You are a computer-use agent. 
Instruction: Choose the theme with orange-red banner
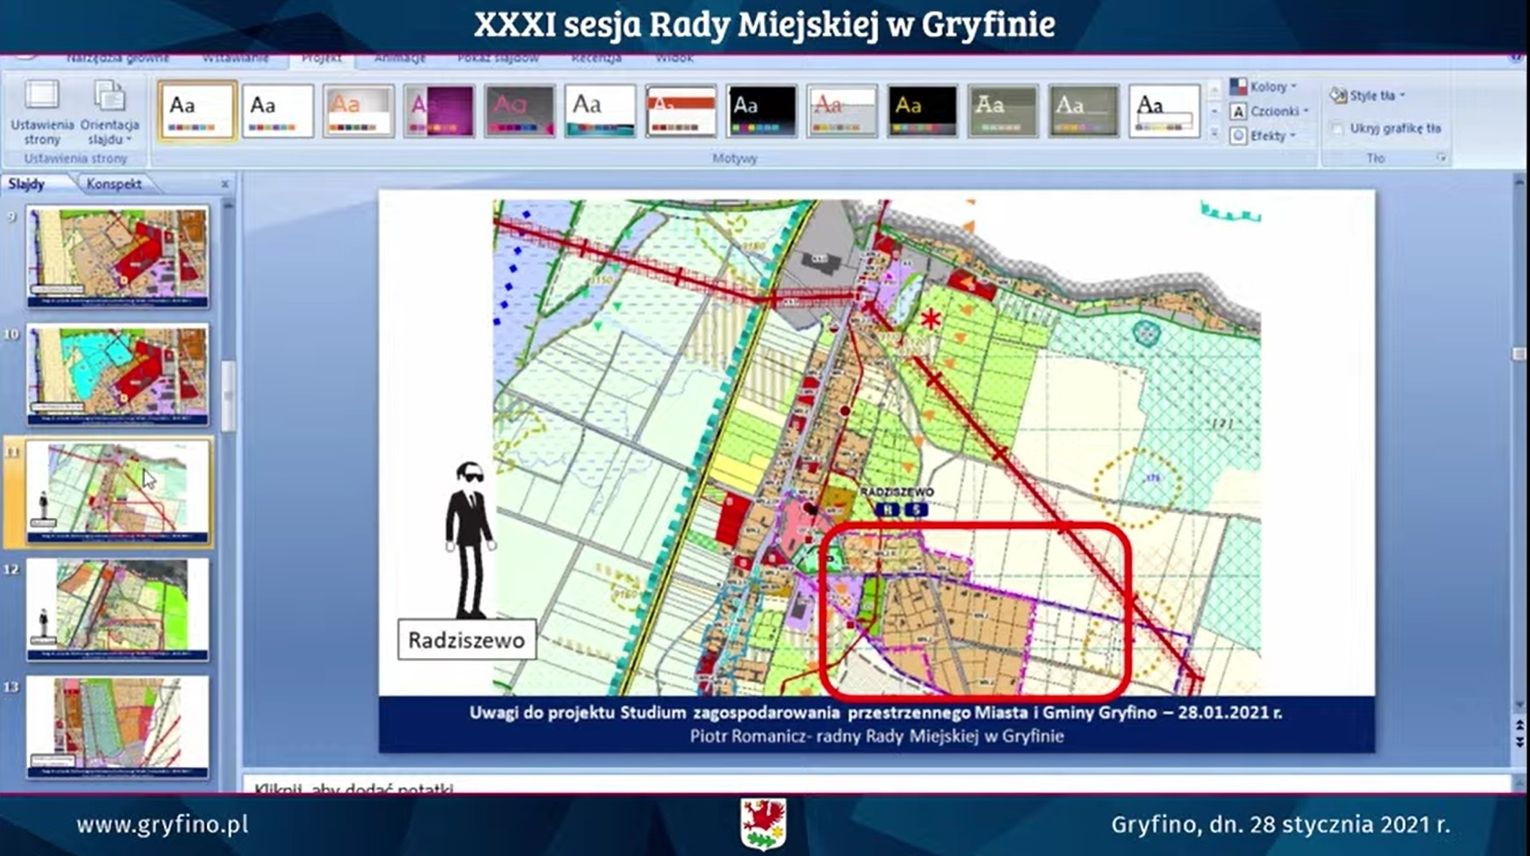pos(681,110)
